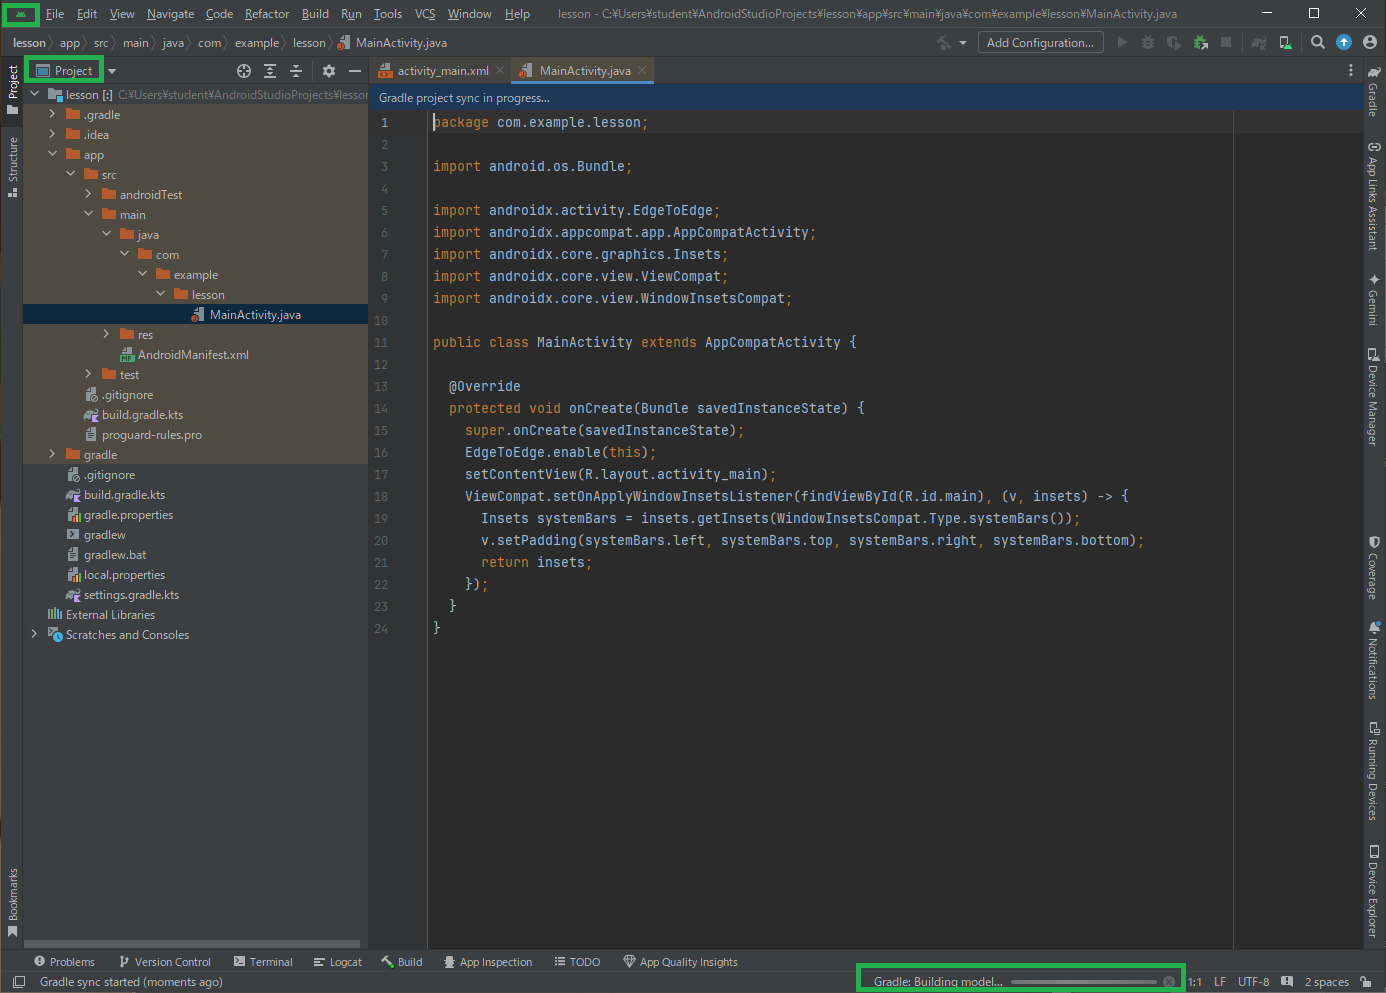The width and height of the screenshot is (1386, 993).
Task: Expand the .idea folder
Action: (x=52, y=134)
